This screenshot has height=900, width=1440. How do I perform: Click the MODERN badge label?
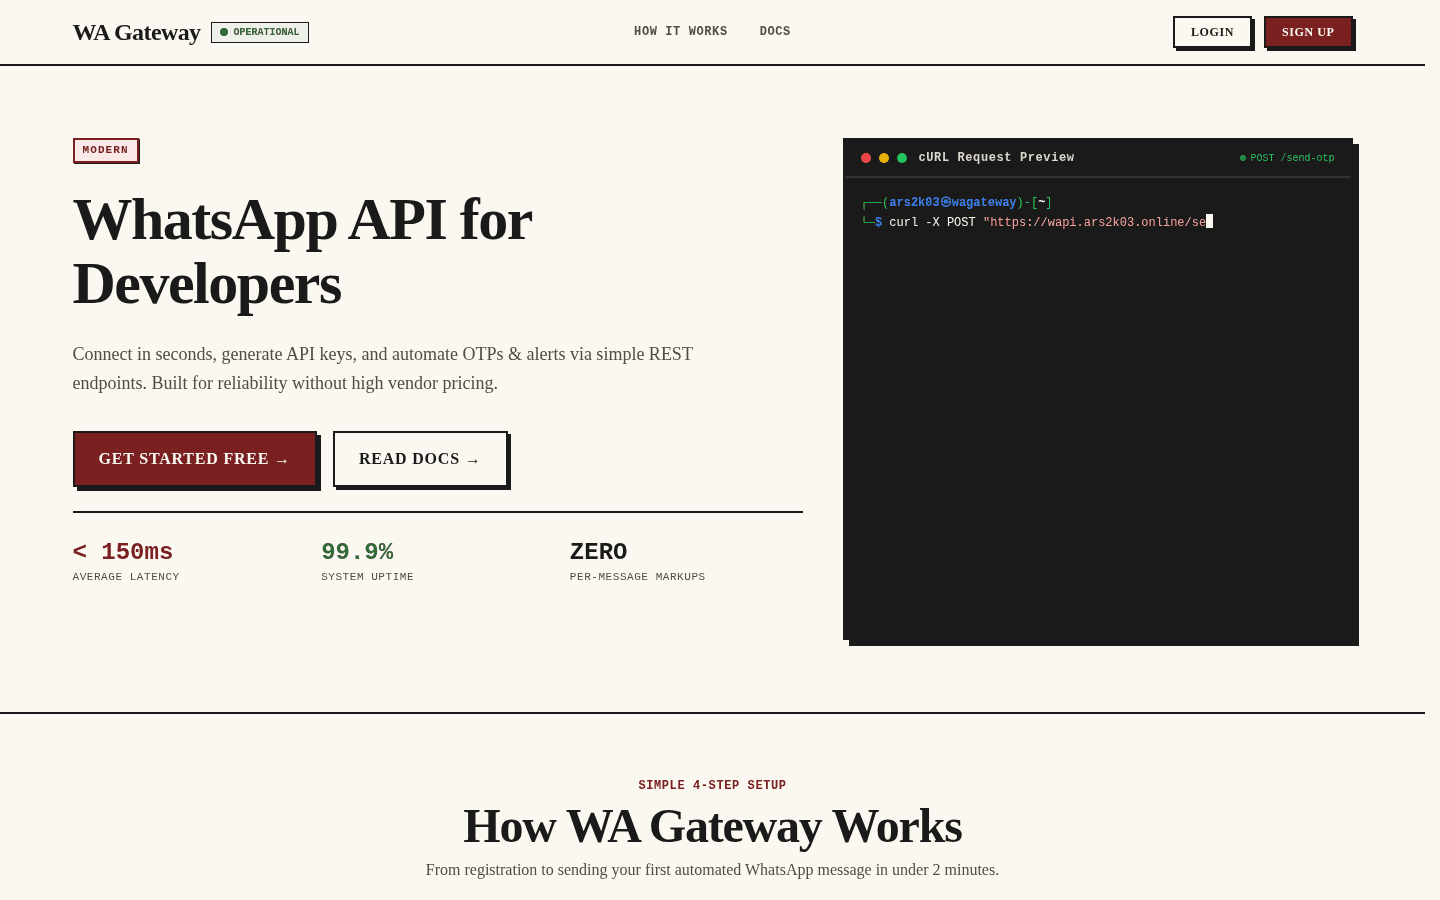(x=106, y=150)
